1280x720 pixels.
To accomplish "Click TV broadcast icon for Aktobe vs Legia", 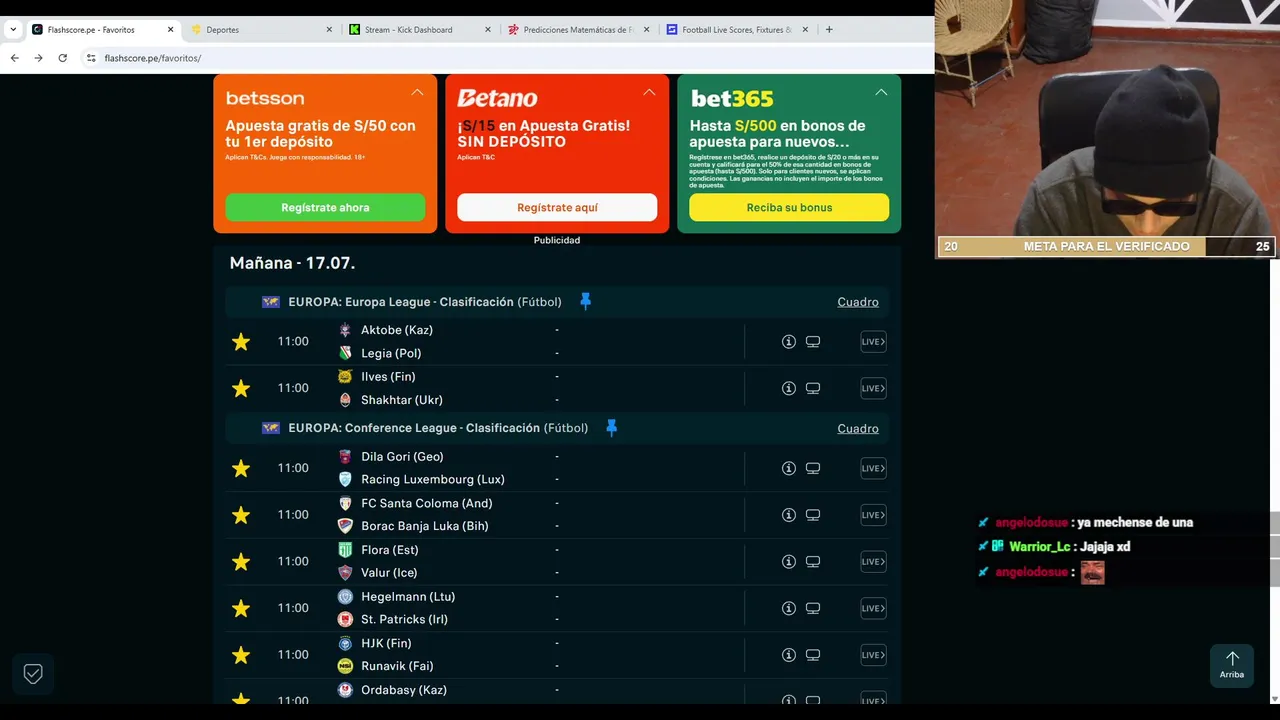I will [813, 342].
